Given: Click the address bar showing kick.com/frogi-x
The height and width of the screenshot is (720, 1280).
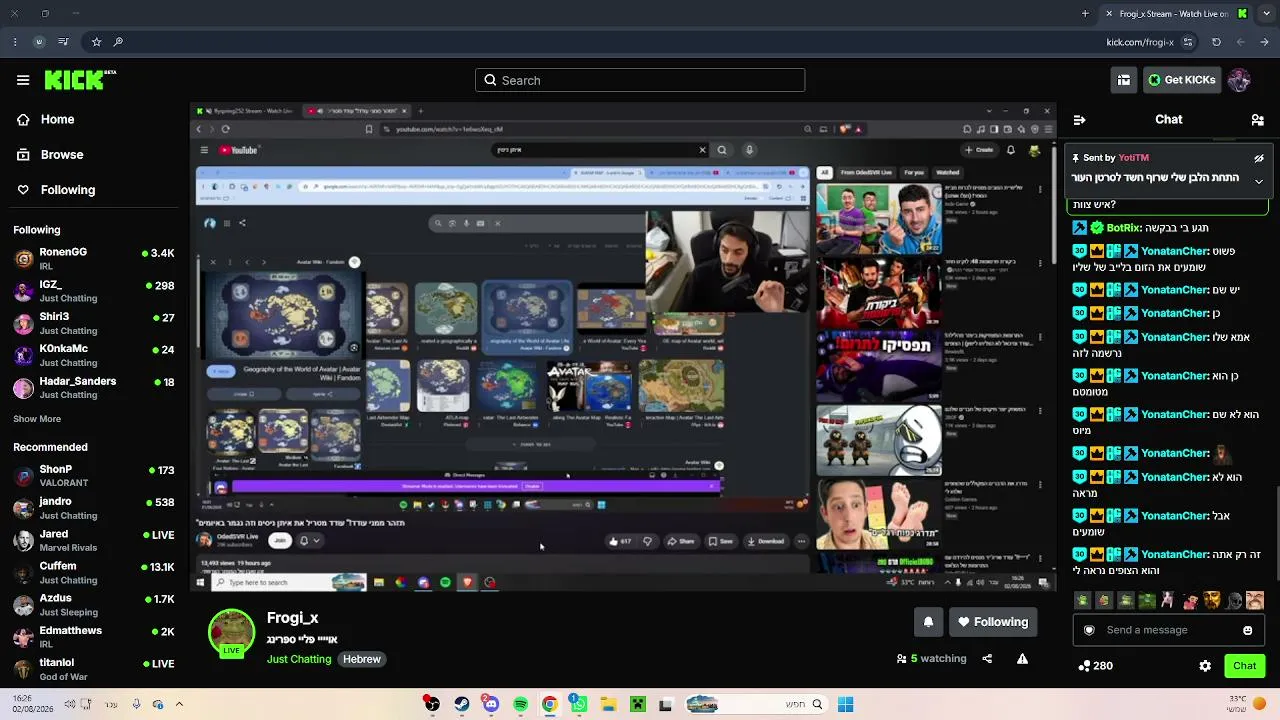Looking at the screenshot, I should click(1140, 42).
